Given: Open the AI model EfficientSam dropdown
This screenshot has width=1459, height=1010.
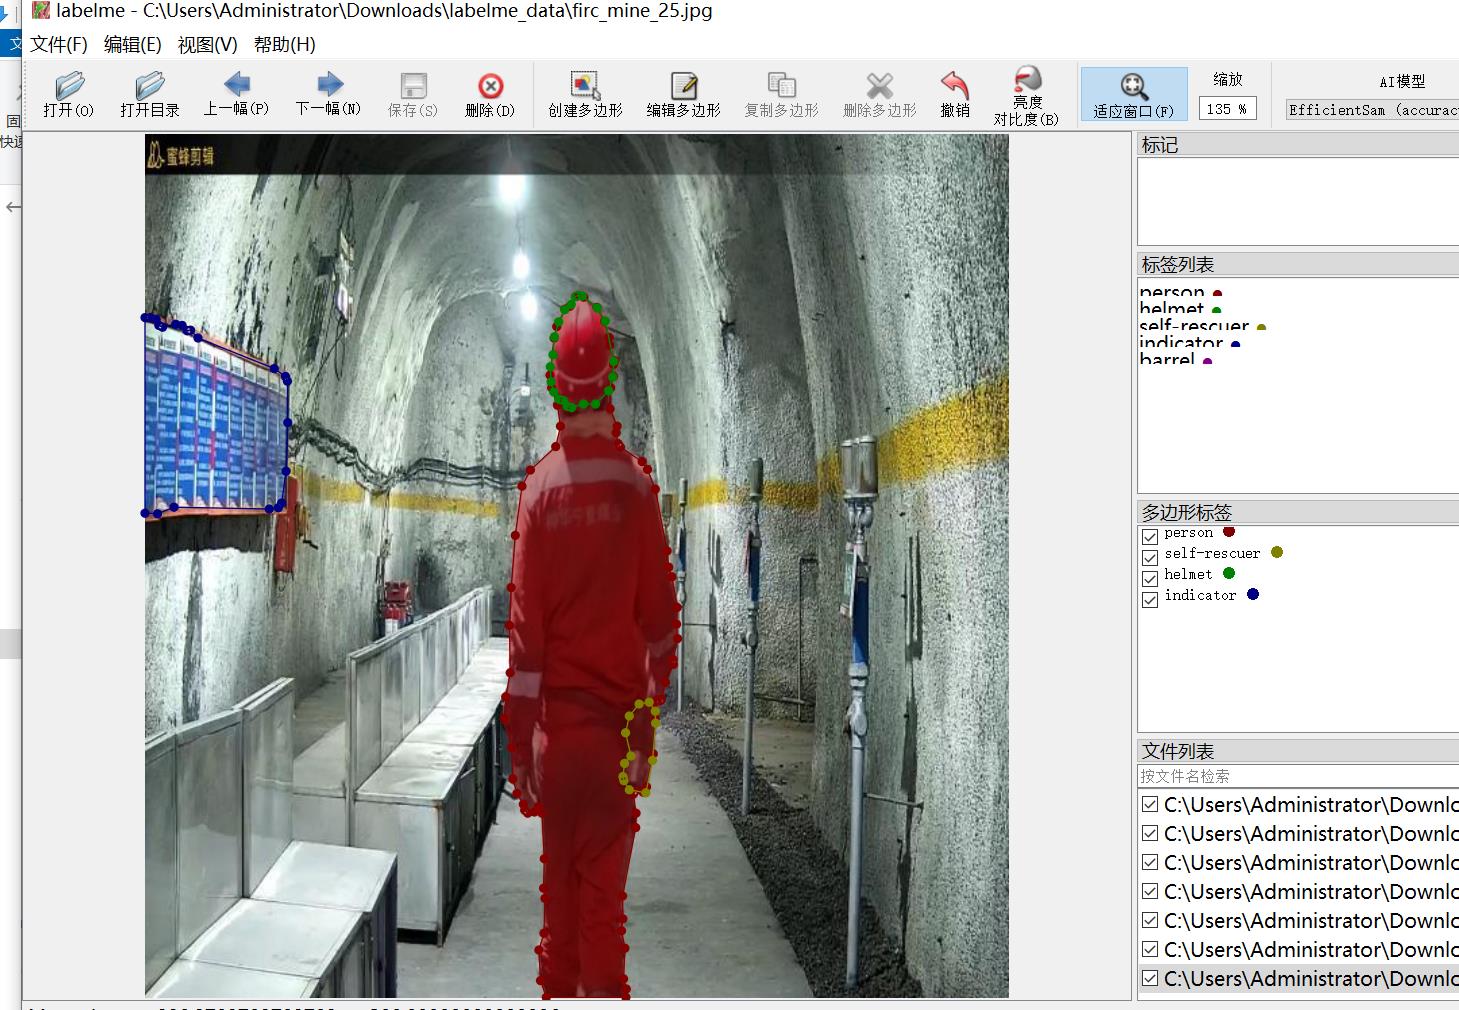Looking at the screenshot, I should pos(1371,110).
